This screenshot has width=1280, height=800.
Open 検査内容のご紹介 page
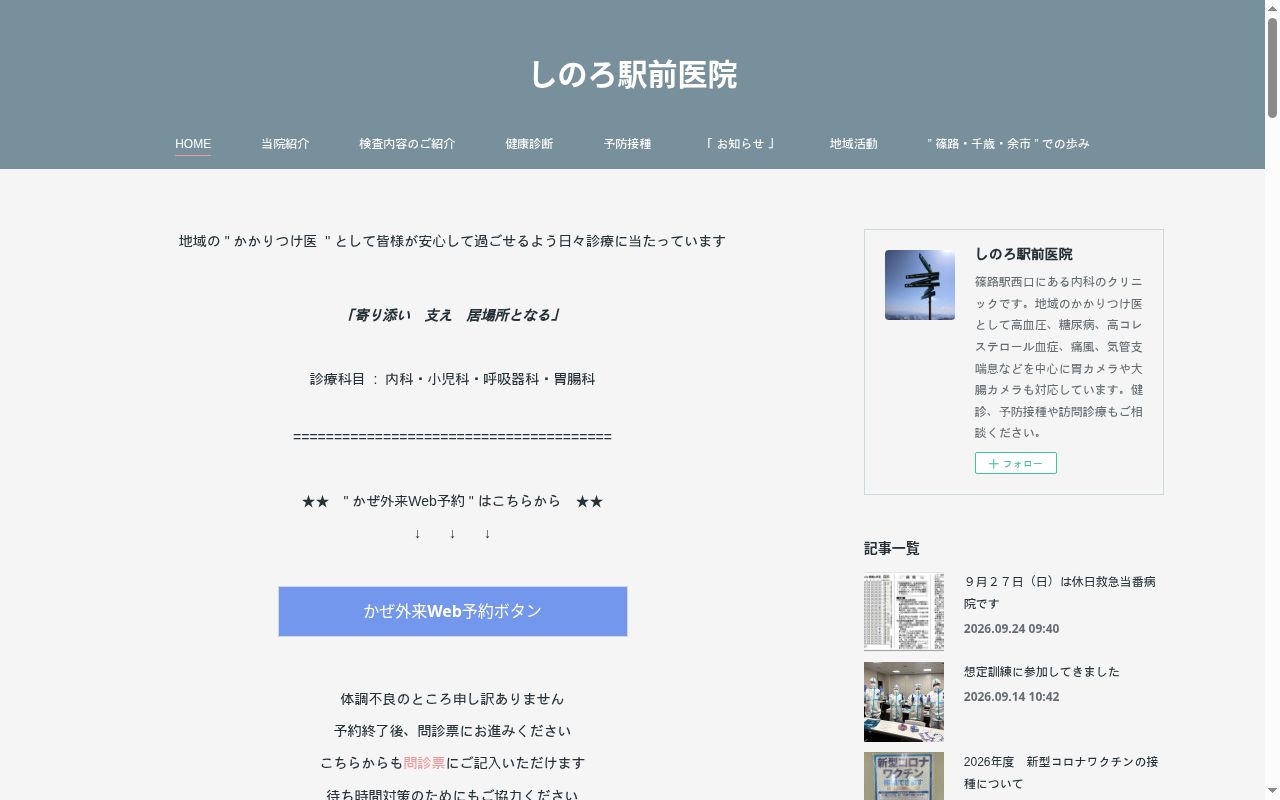[407, 144]
